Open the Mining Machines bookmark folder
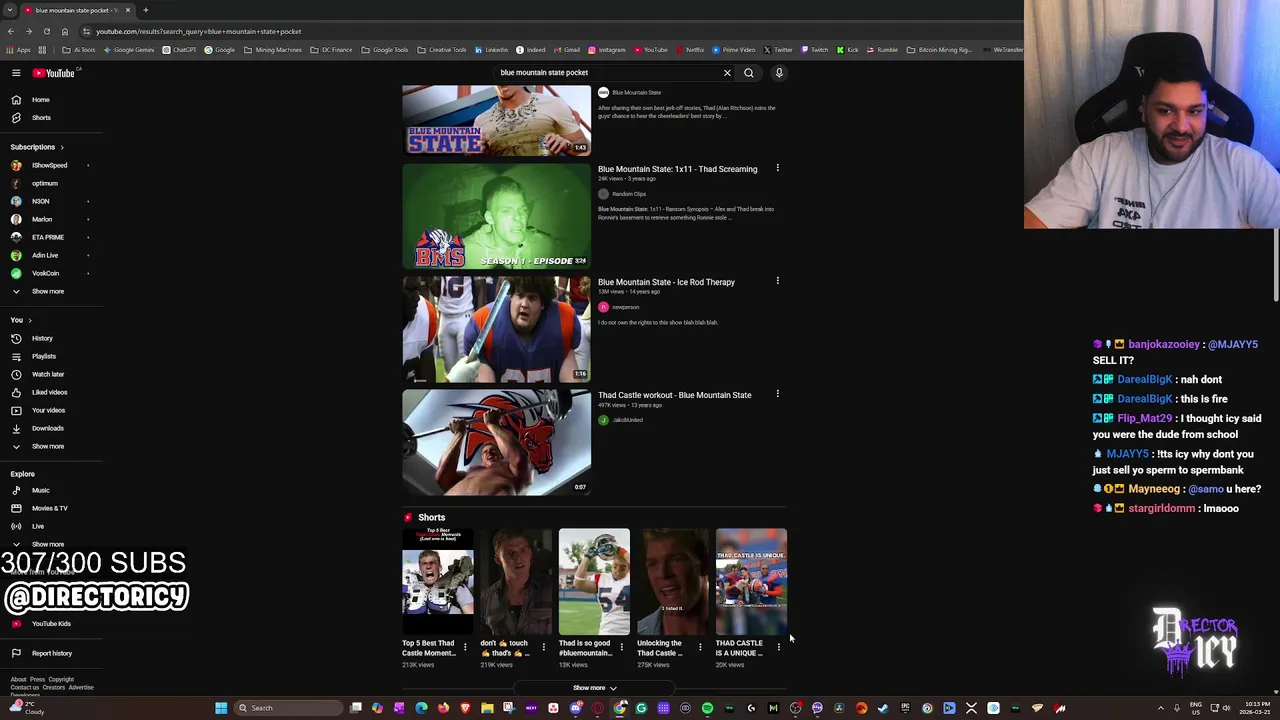This screenshot has width=1280, height=720. click(x=273, y=50)
